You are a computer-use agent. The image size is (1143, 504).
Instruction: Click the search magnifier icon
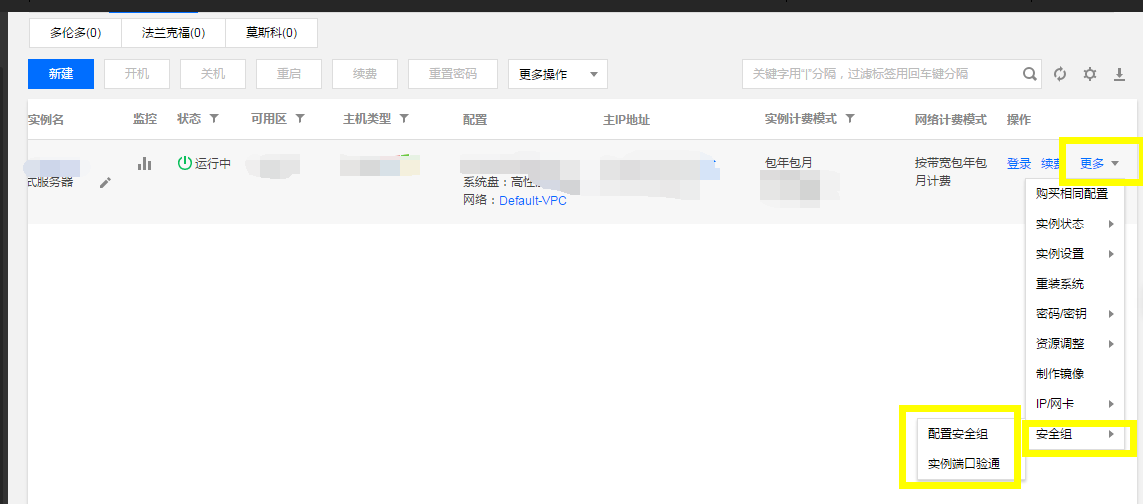point(1029,74)
